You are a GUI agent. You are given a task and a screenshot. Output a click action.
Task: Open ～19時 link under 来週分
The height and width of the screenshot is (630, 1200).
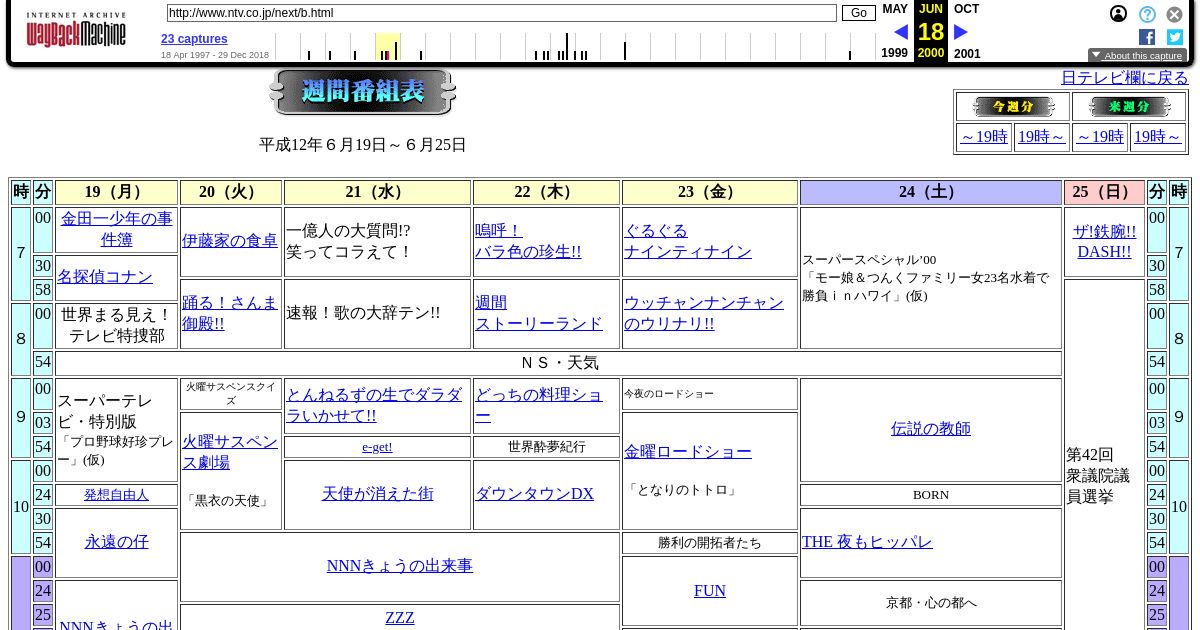1100,137
